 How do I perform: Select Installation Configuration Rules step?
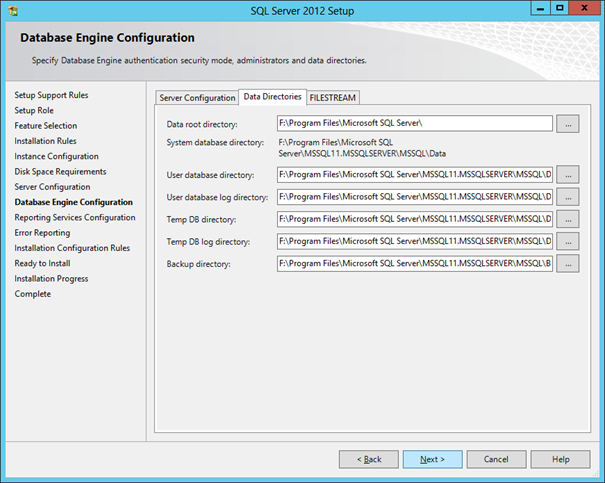72,248
